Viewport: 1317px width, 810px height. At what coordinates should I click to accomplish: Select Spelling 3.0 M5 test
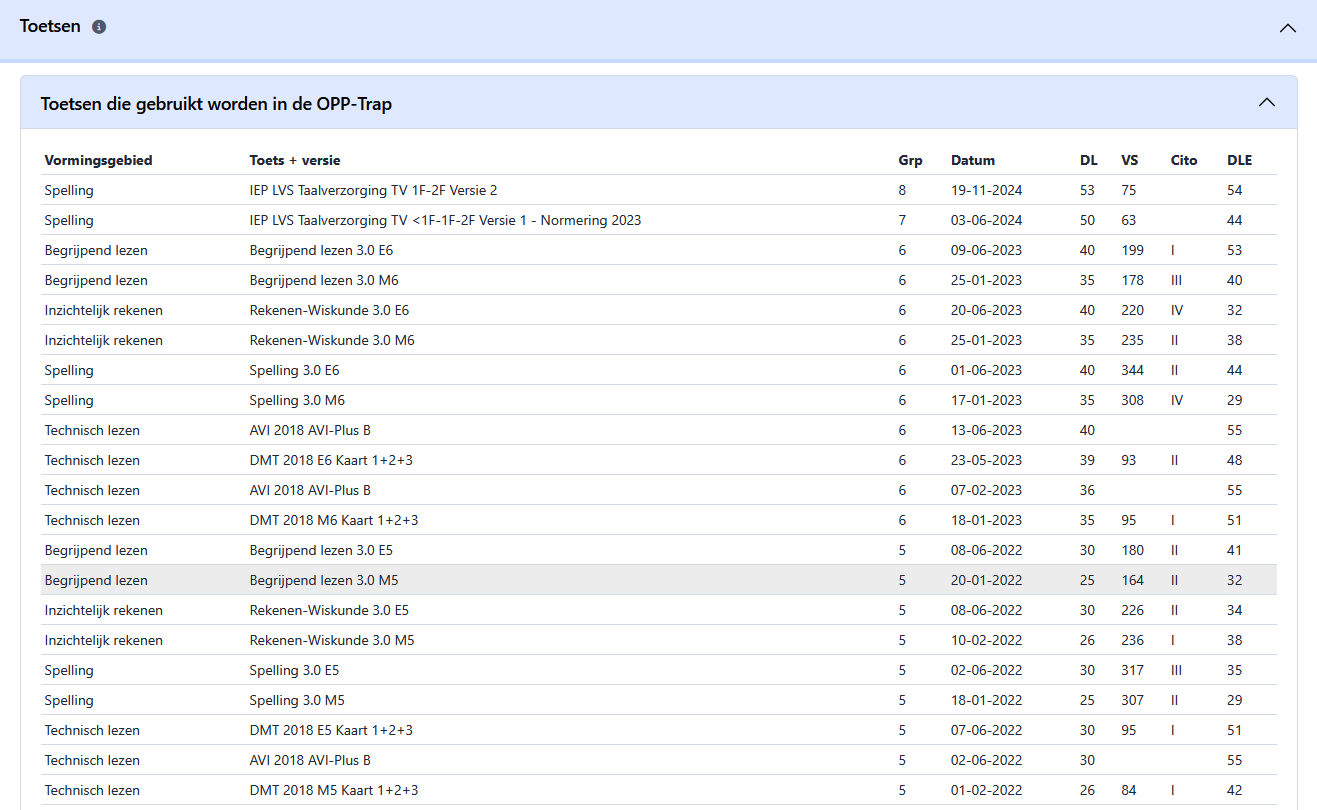659,700
